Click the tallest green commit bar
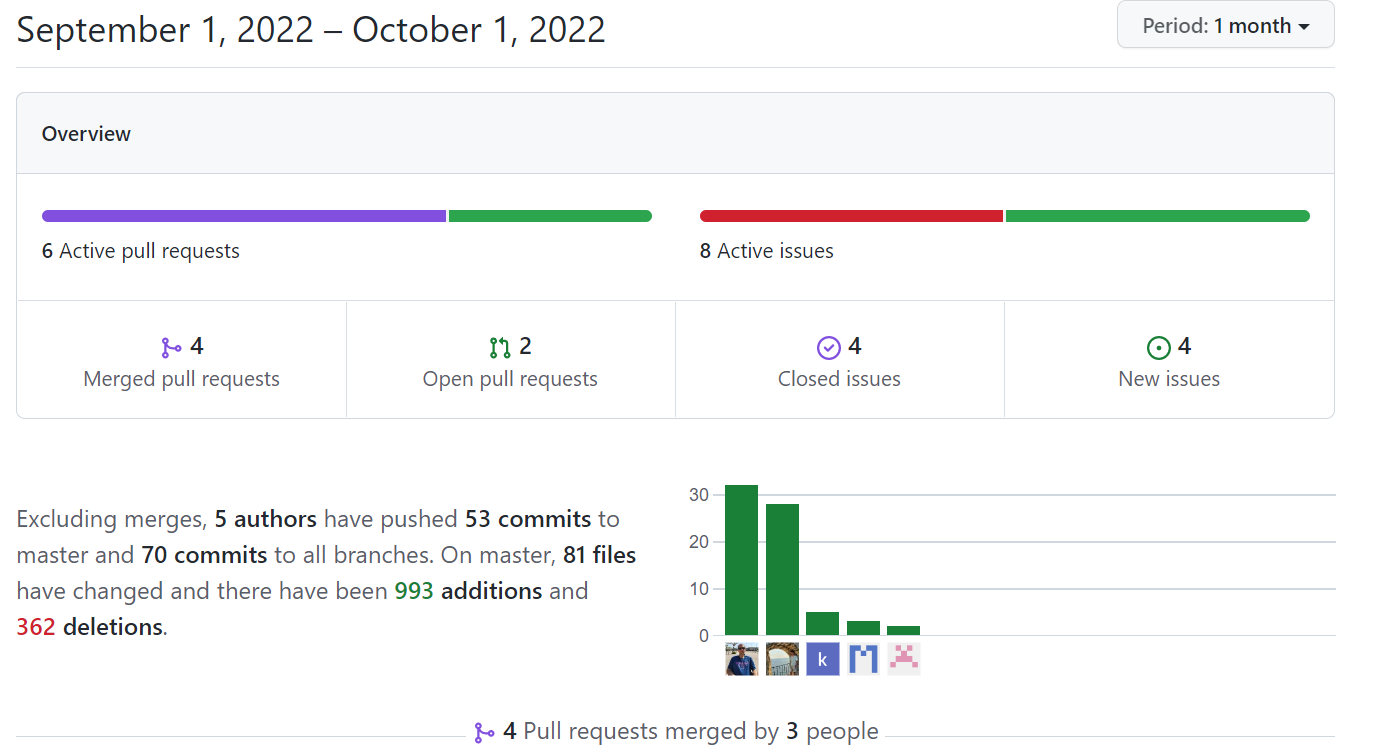 (741, 560)
